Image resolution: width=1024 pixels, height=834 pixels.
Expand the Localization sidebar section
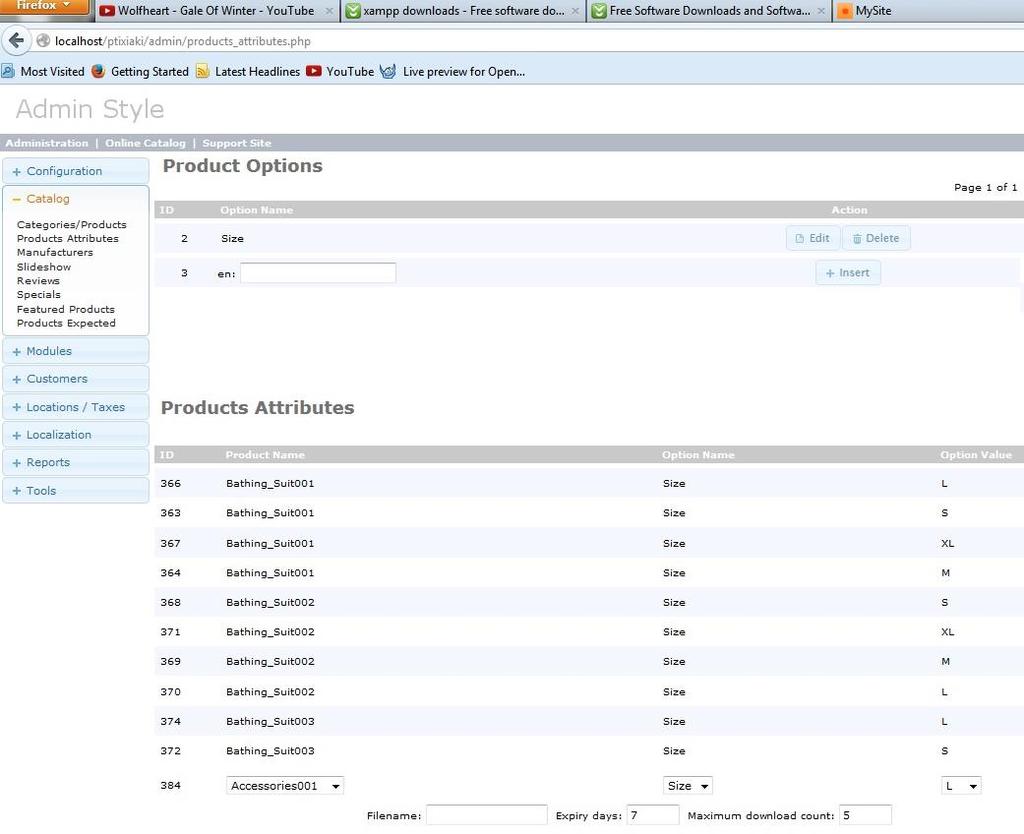click(x=76, y=435)
